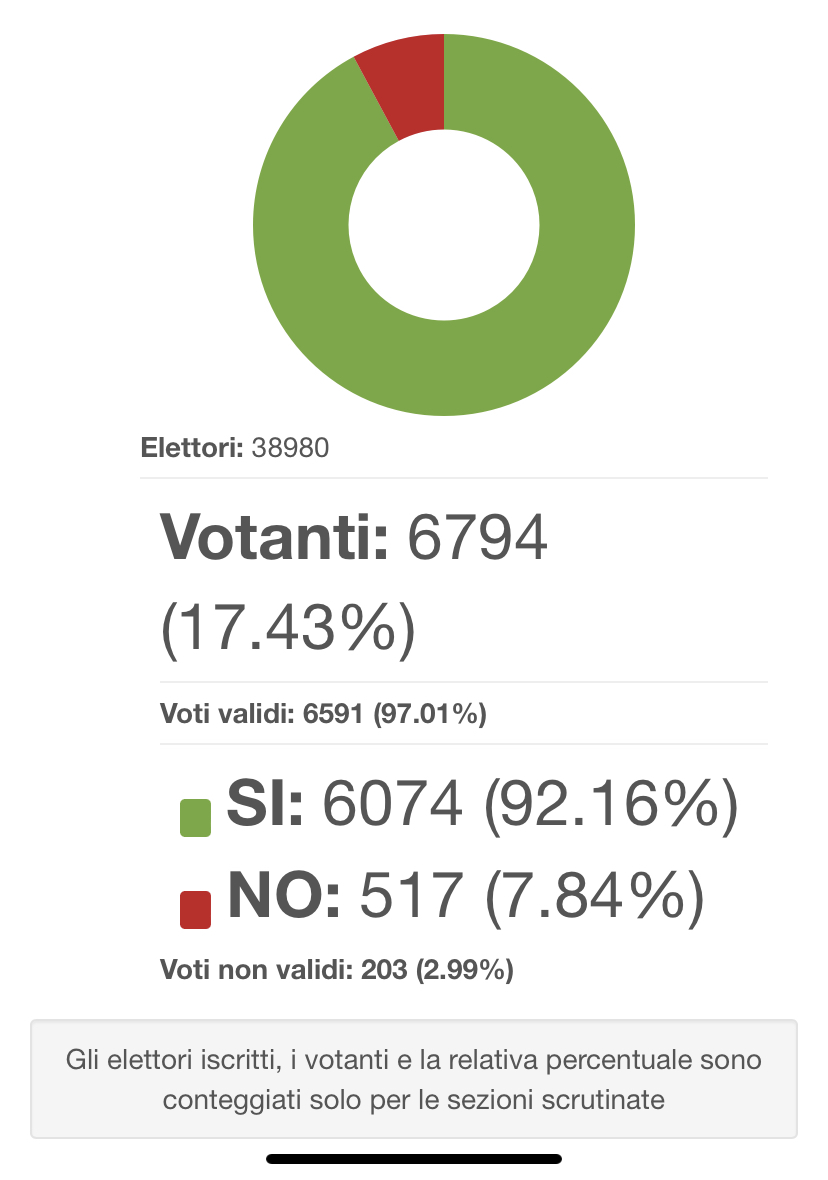The width and height of the screenshot is (828, 1180).
Task: Tap the Elettori 38980 label
Action: tap(235, 448)
